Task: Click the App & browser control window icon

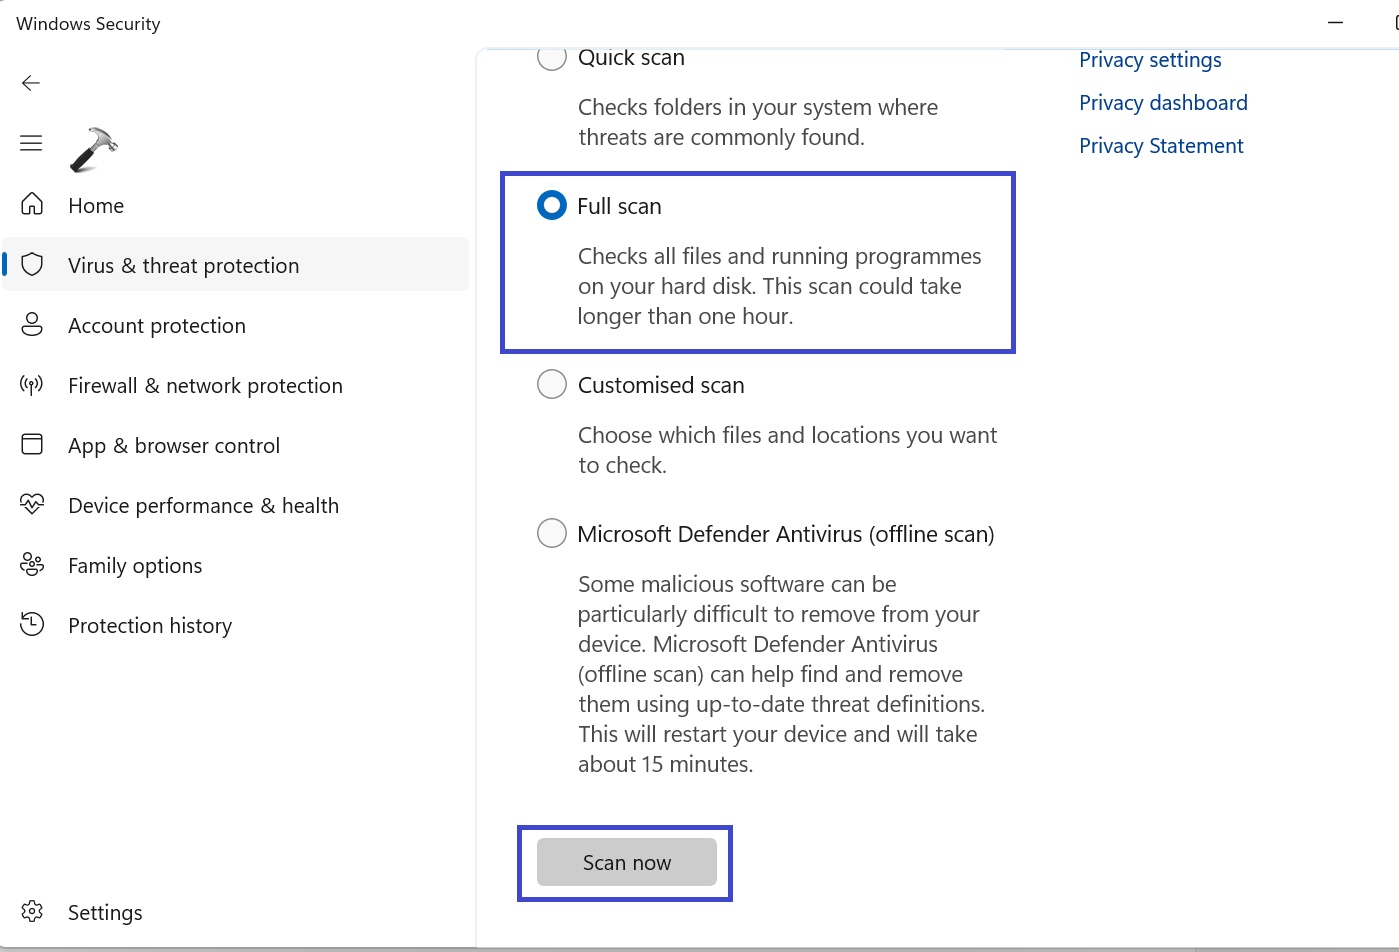Action: coord(32,445)
